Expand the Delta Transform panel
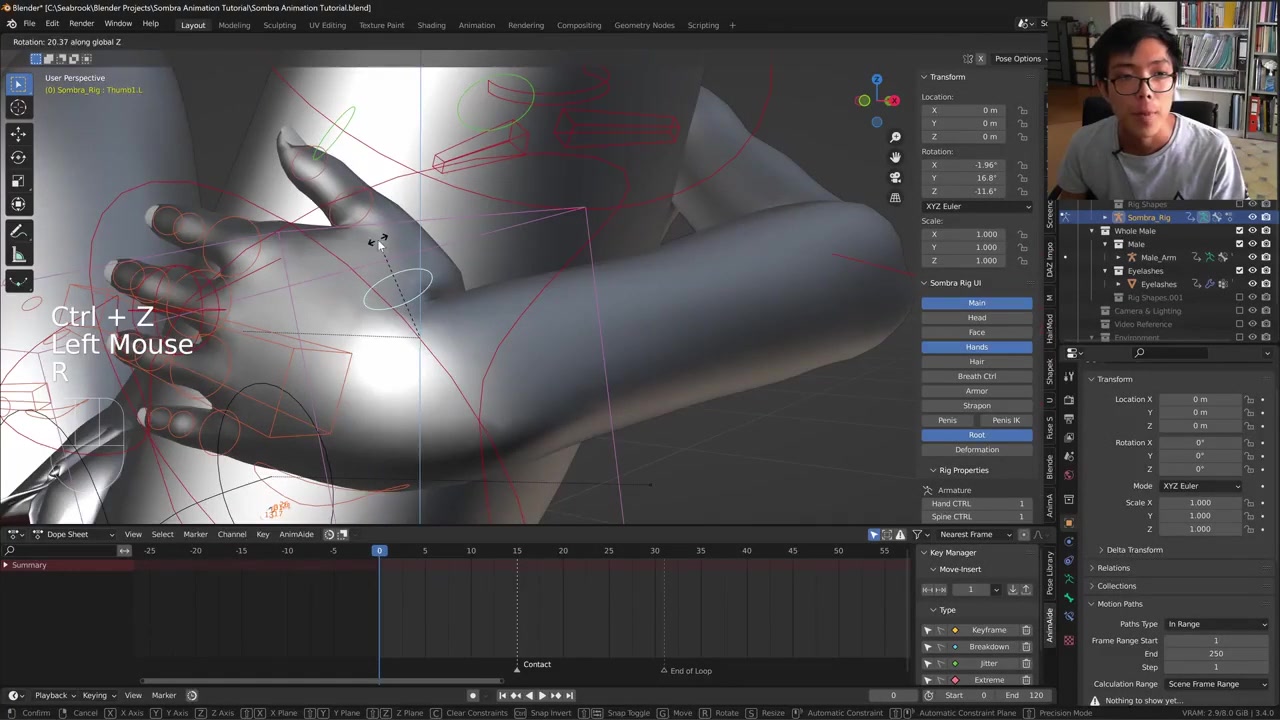 [x=1134, y=550]
